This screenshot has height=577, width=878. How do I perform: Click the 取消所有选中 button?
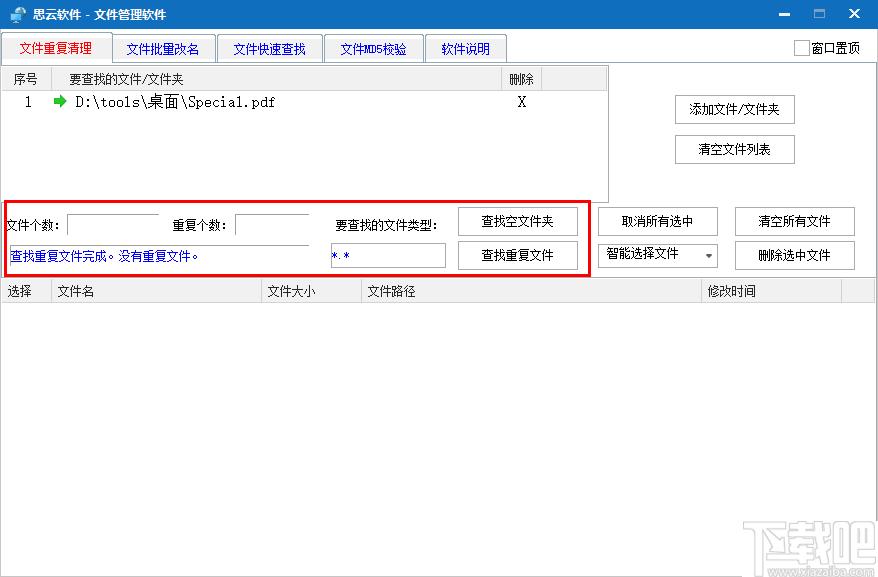[656, 222]
